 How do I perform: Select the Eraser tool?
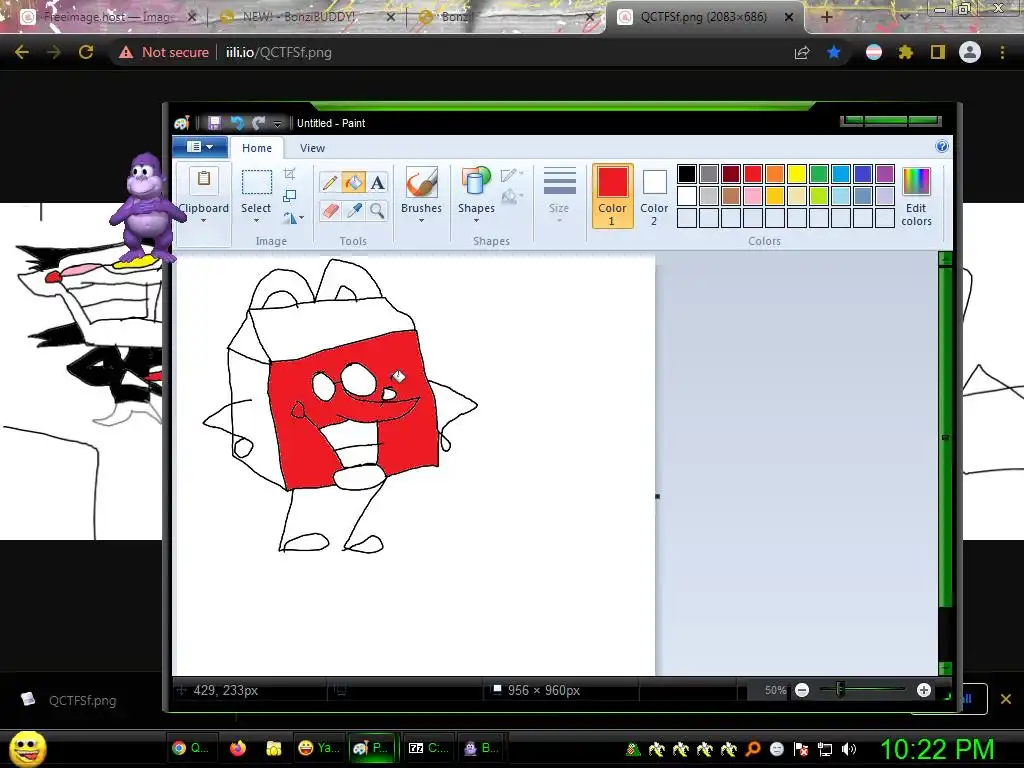(330, 210)
